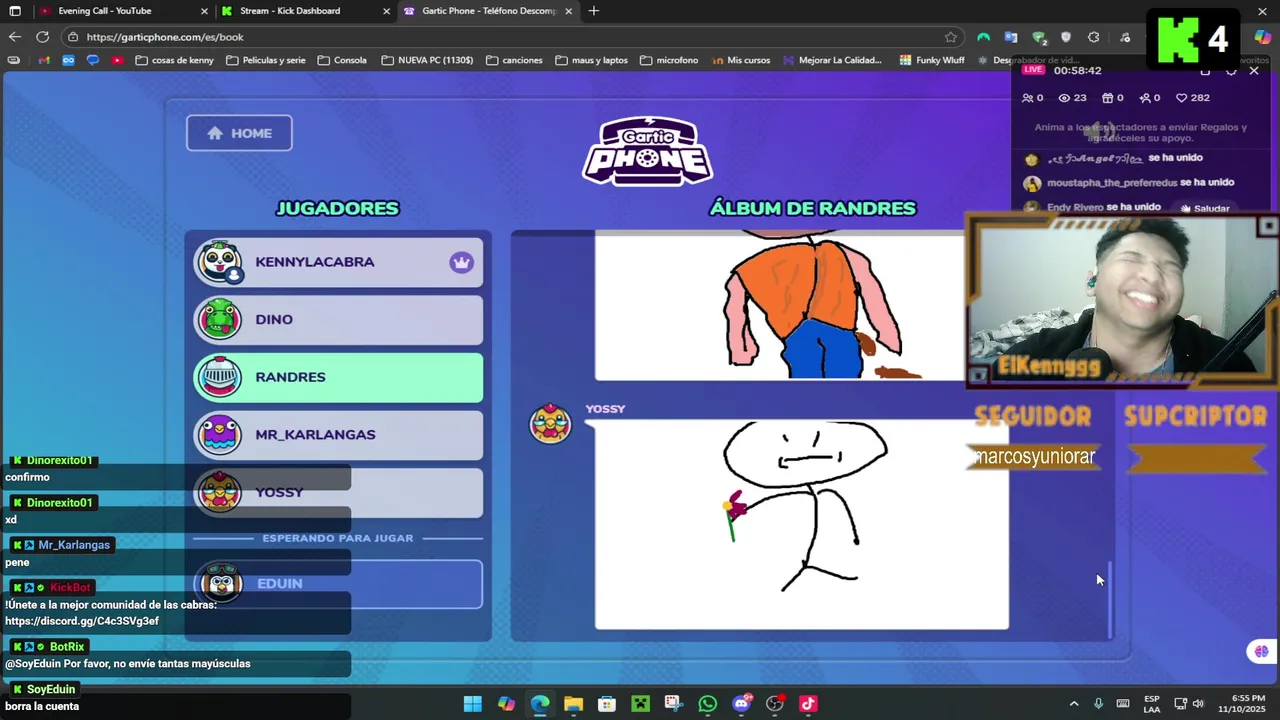Screen dimensions: 1280x720
Task: Open Minecraft from the taskbar
Action: (640, 704)
